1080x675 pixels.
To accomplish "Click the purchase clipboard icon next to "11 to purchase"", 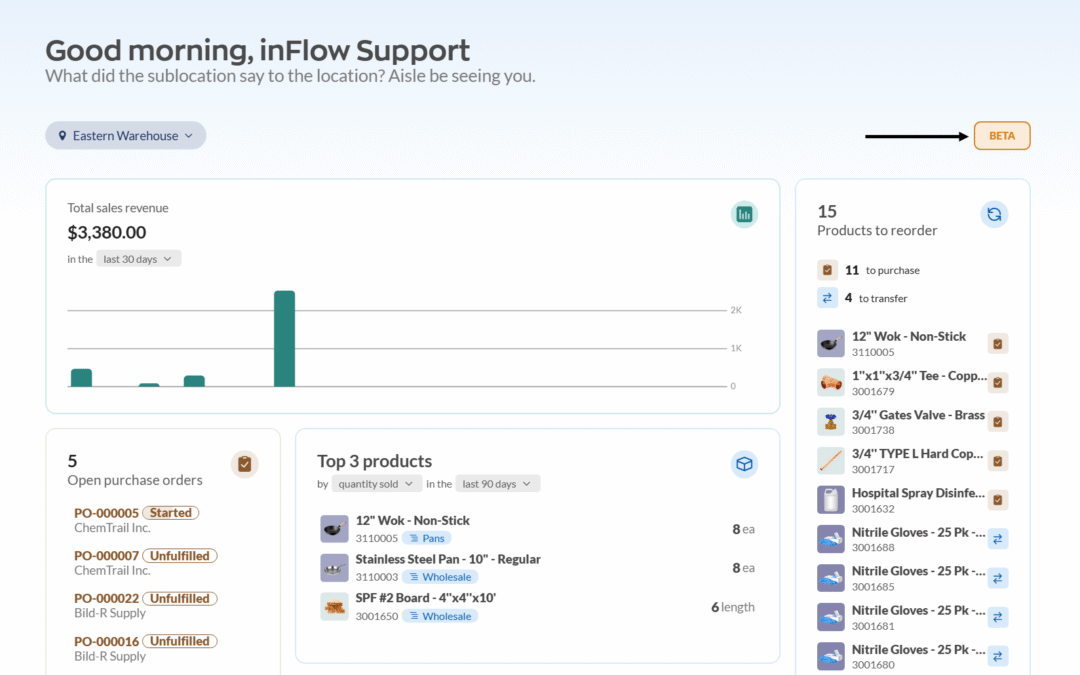I will coord(827,270).
